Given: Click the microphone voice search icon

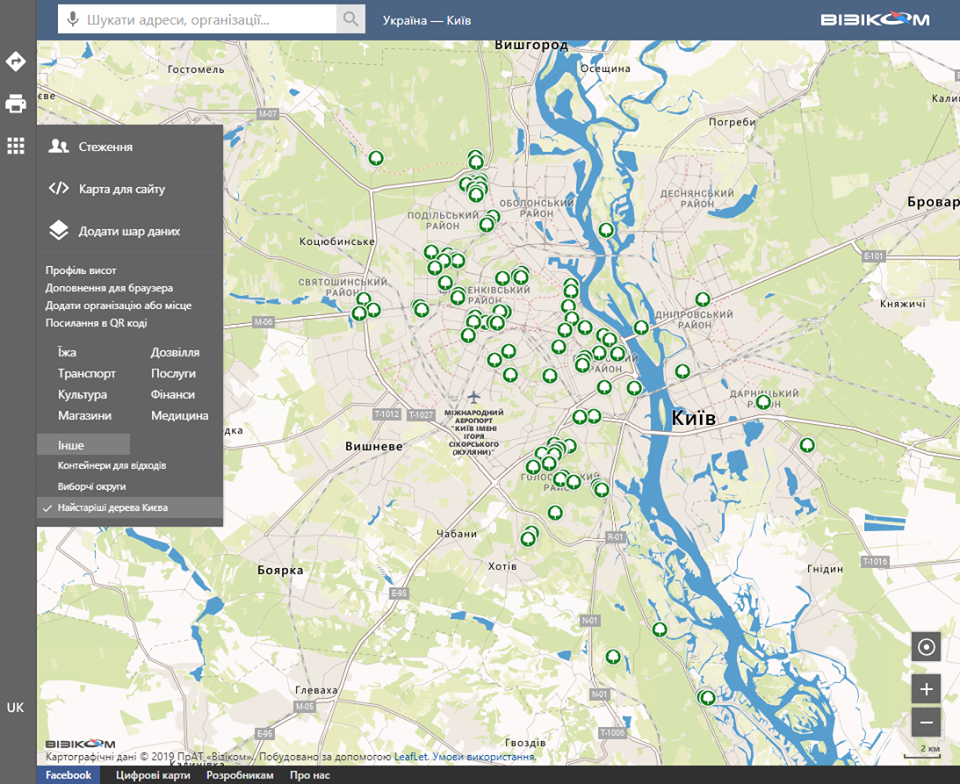Looking at the screenshot, I should click(x=72, y=19).
